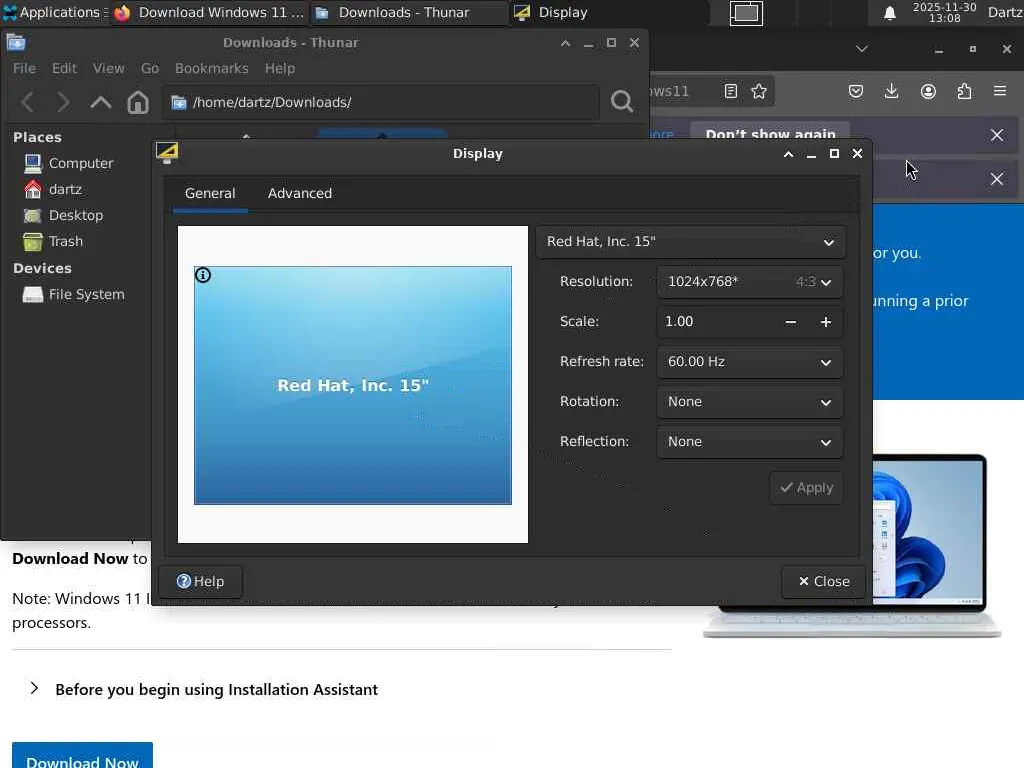Click the Display dialog title bar icon
The width and height of the screenshot is (1024, 768).
click(167, 153)
